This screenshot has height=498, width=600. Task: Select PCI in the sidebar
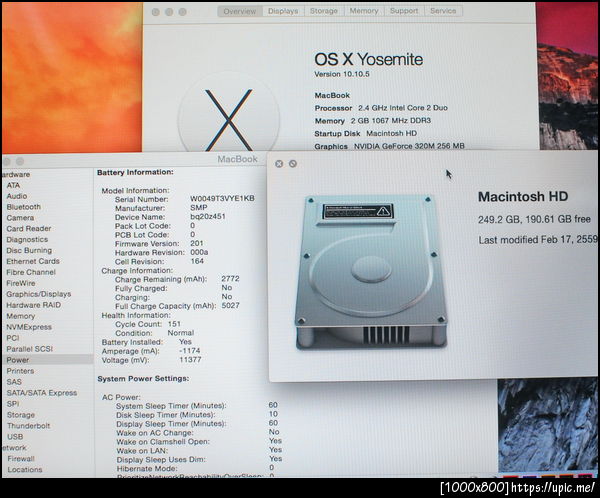pos(13,338)
